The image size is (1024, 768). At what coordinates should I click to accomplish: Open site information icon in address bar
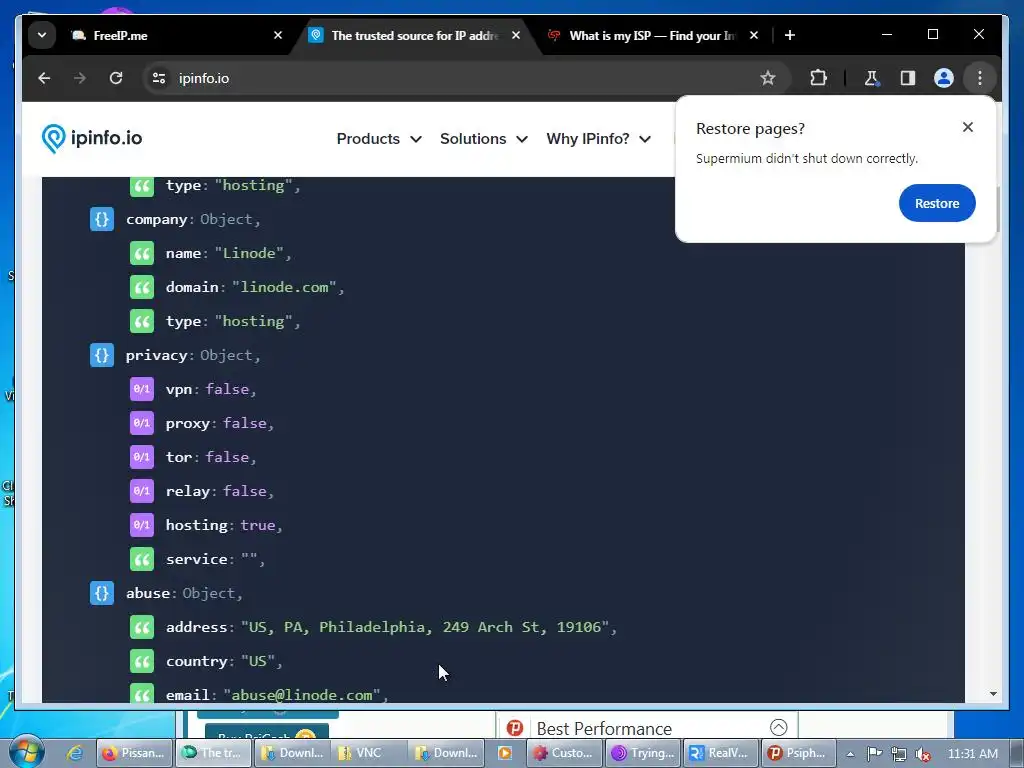159,78
